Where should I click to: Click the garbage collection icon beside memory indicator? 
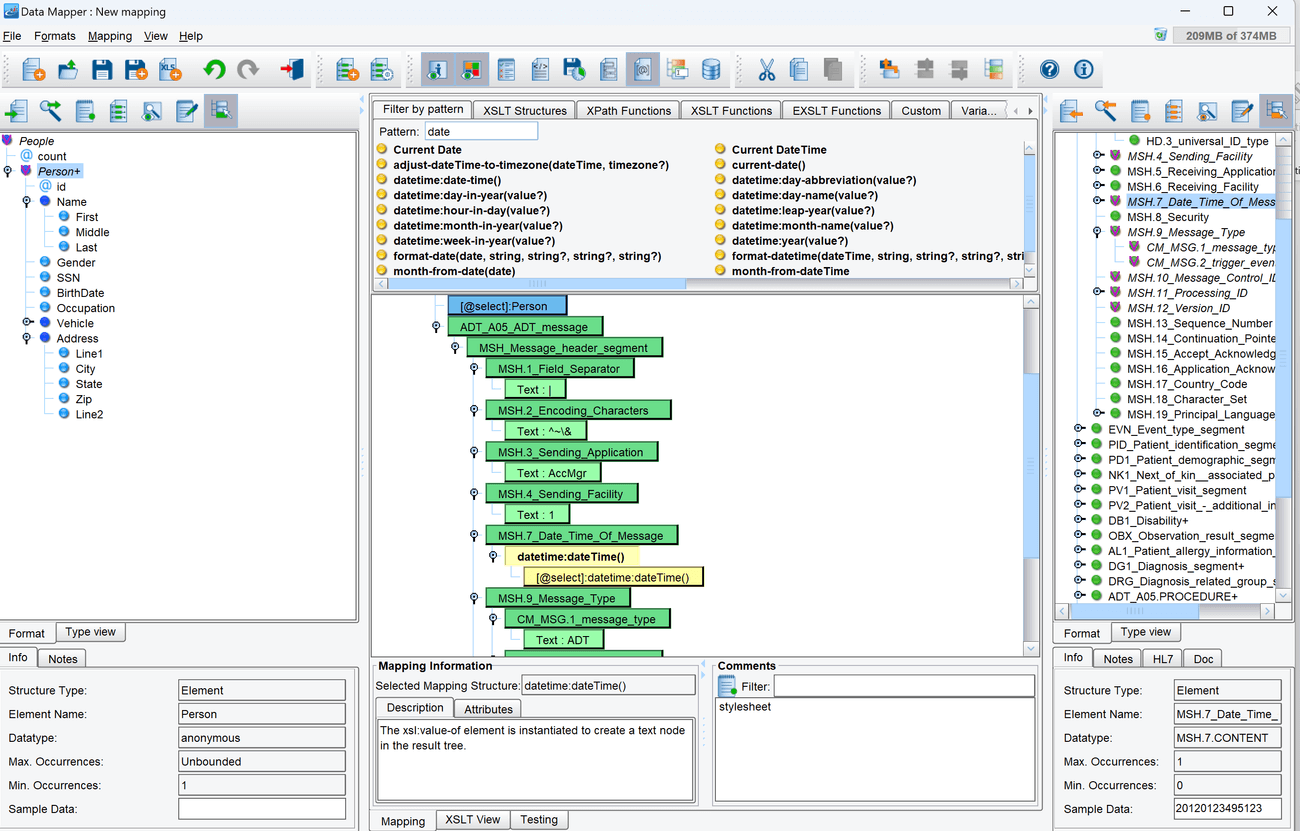(1160, 35)
